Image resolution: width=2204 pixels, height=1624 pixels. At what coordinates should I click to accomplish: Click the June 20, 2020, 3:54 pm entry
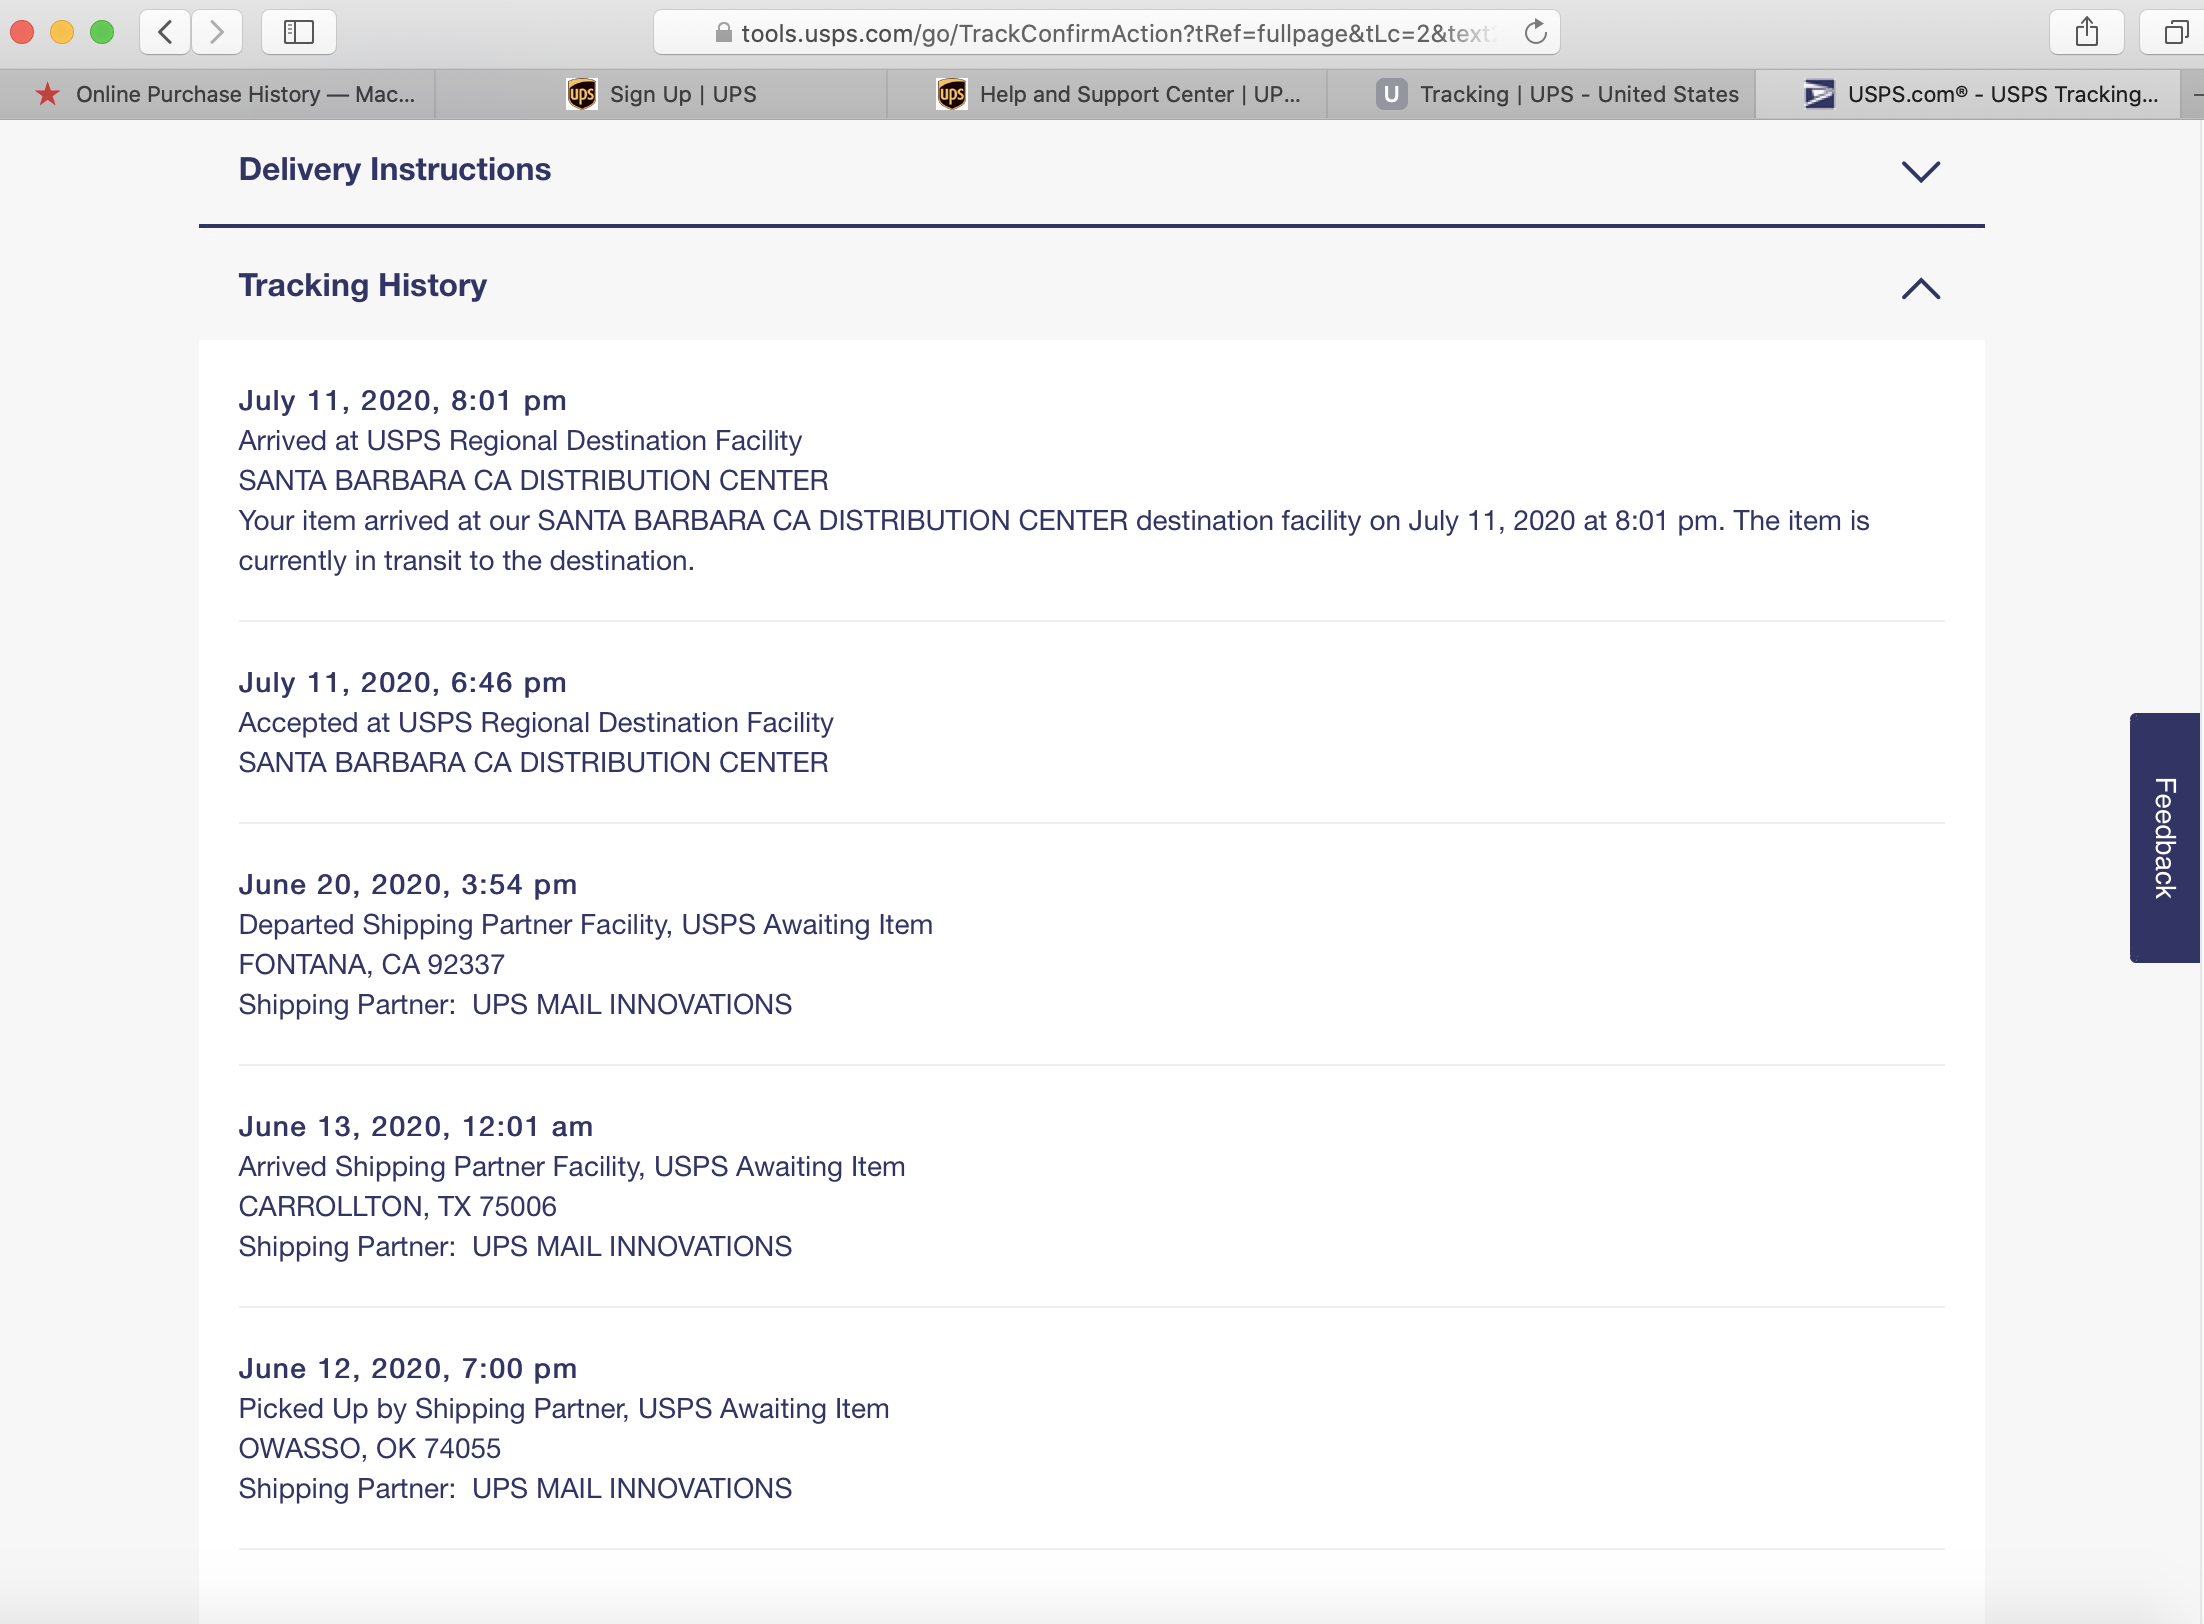(408, 884)
